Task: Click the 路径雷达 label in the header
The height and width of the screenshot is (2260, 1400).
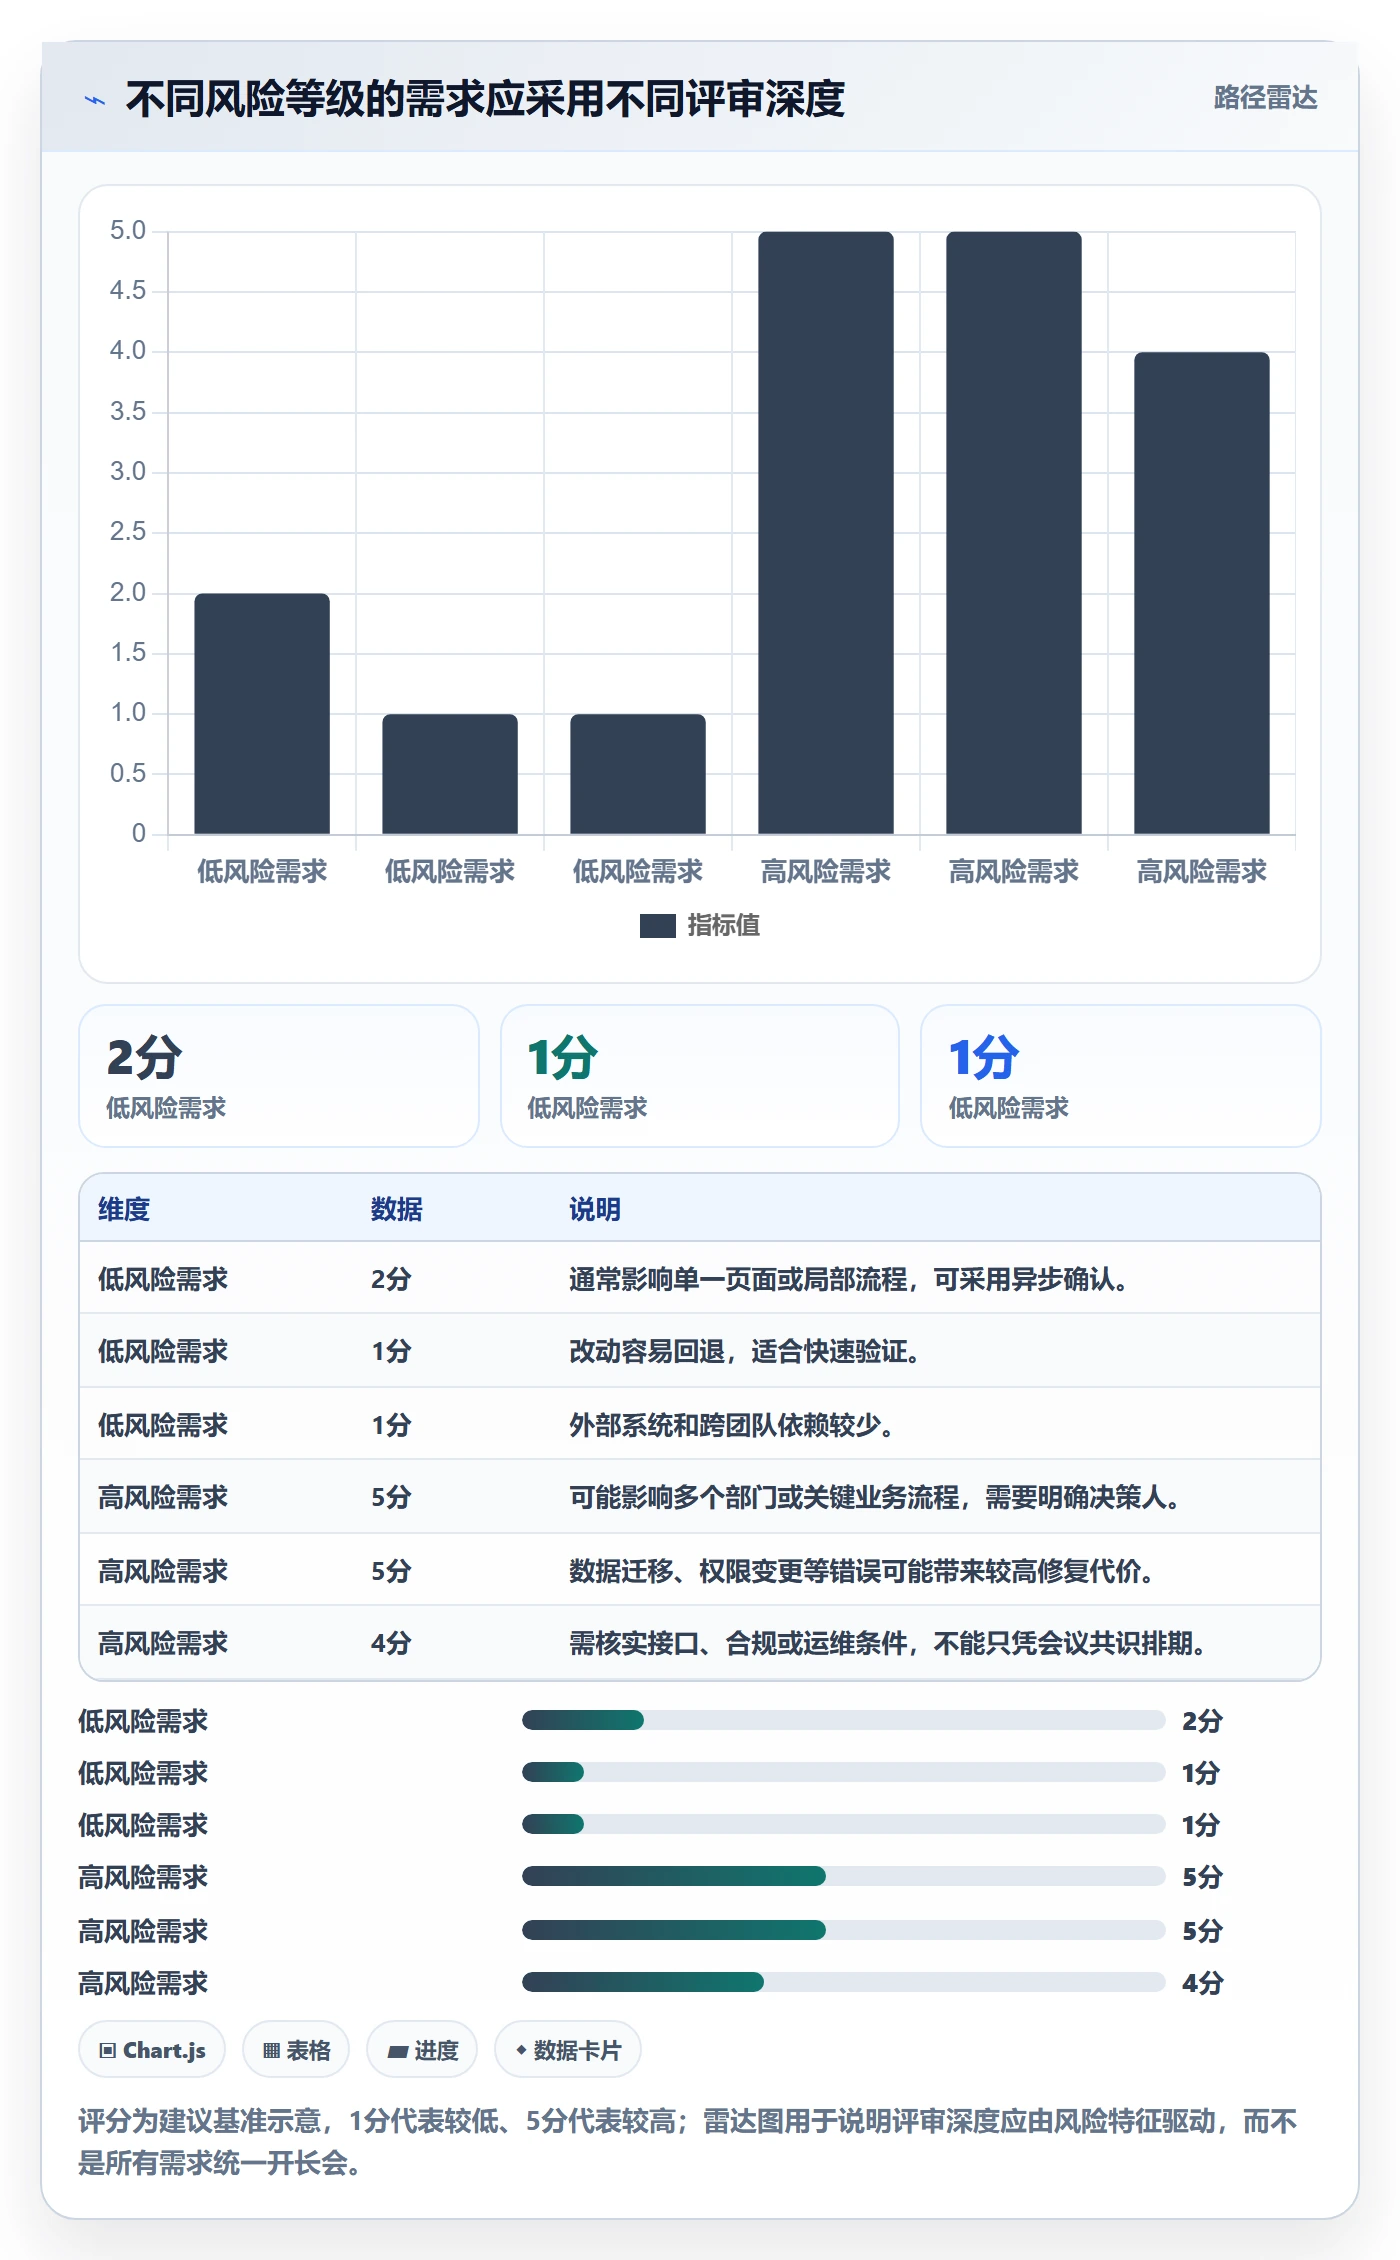Action: click(x=1265, y=97)
